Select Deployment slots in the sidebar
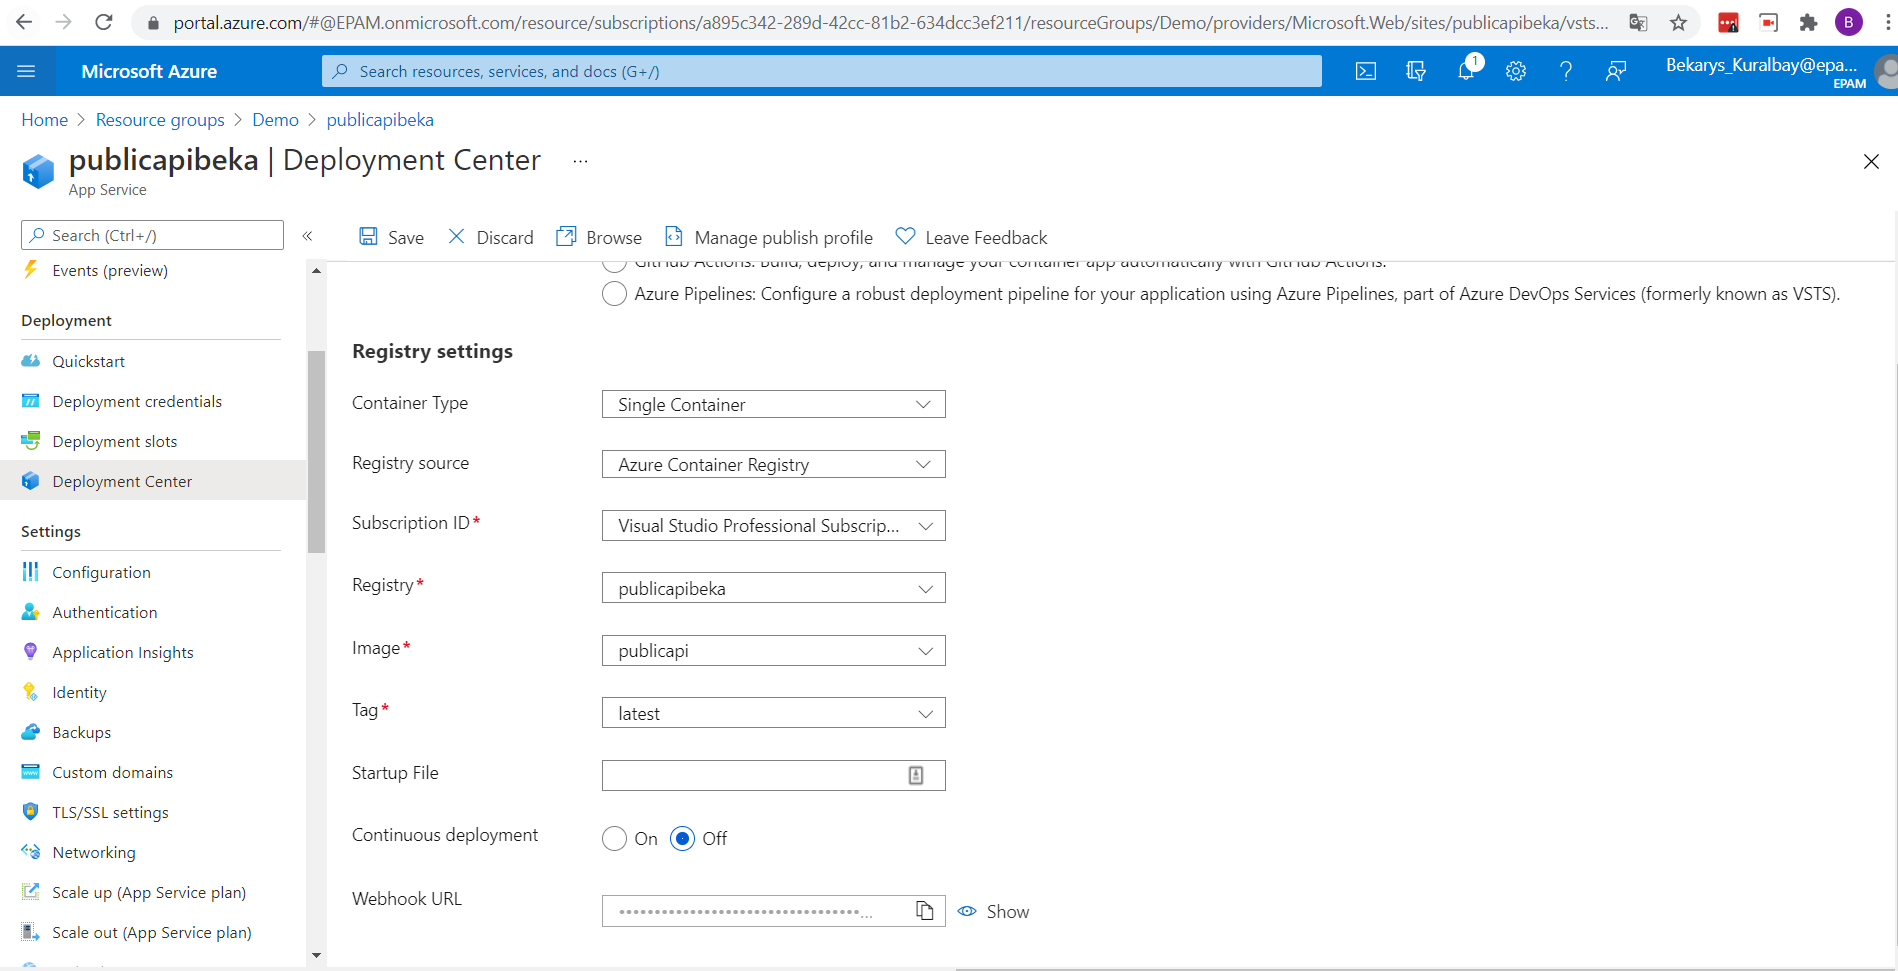This screenshot has width=1898, height=971. click(x=113, y=441)
